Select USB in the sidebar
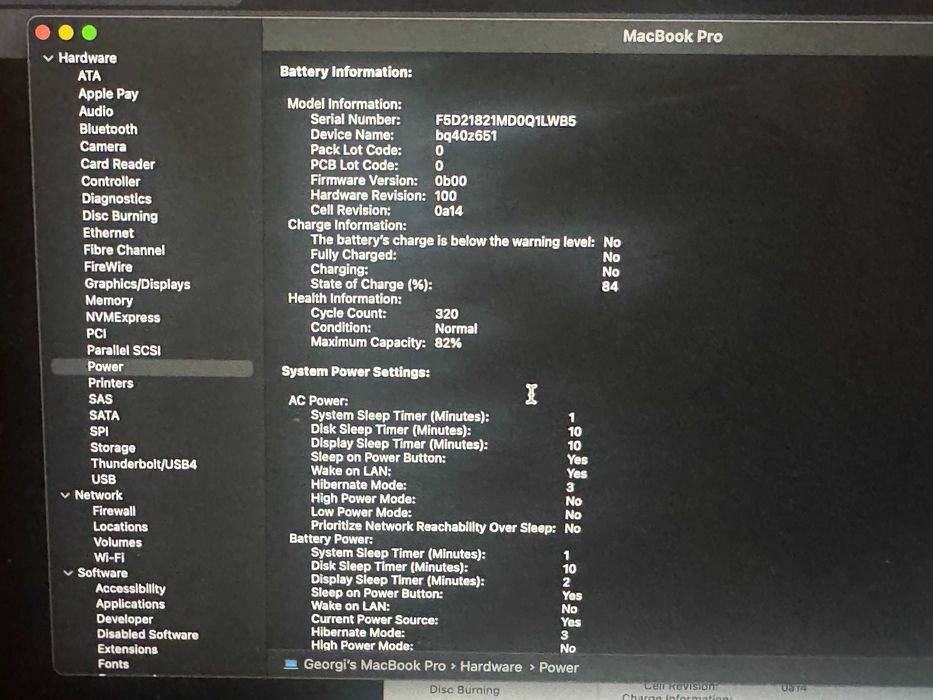 [x=104, y=479]
